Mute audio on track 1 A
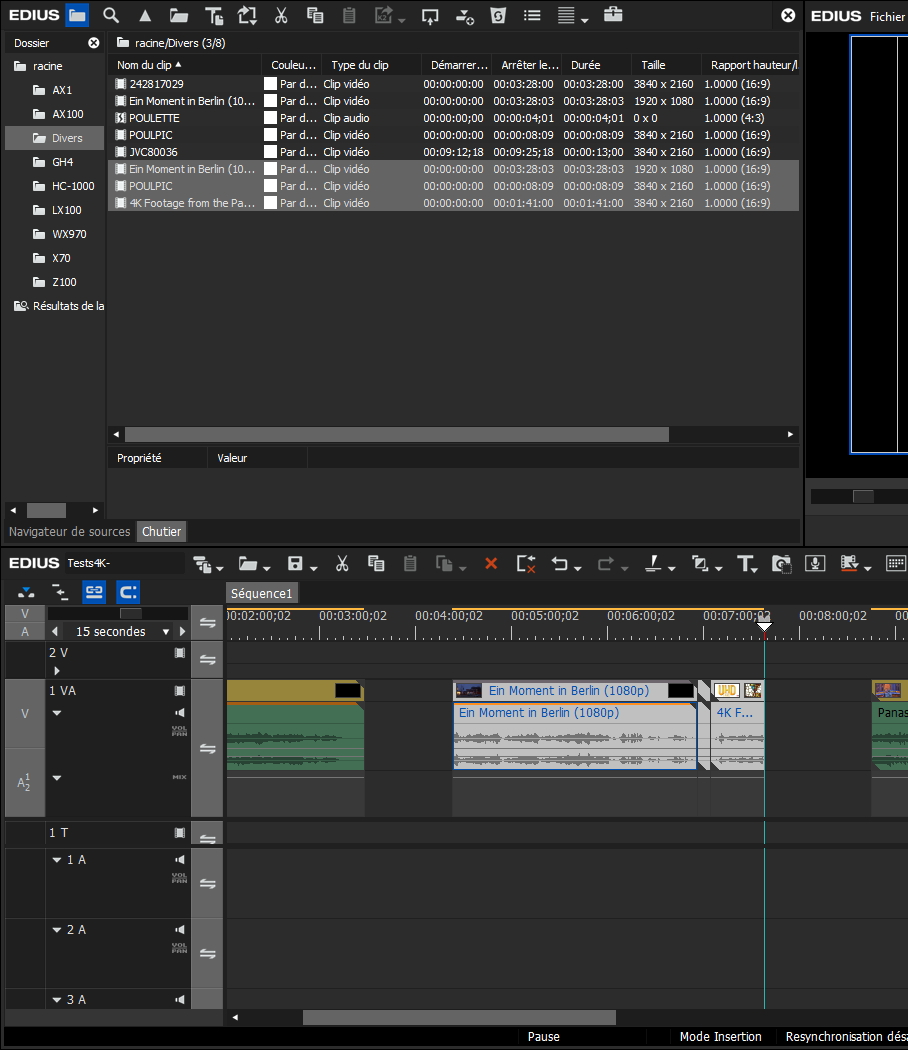908x1050 pixels. [180, 860]
